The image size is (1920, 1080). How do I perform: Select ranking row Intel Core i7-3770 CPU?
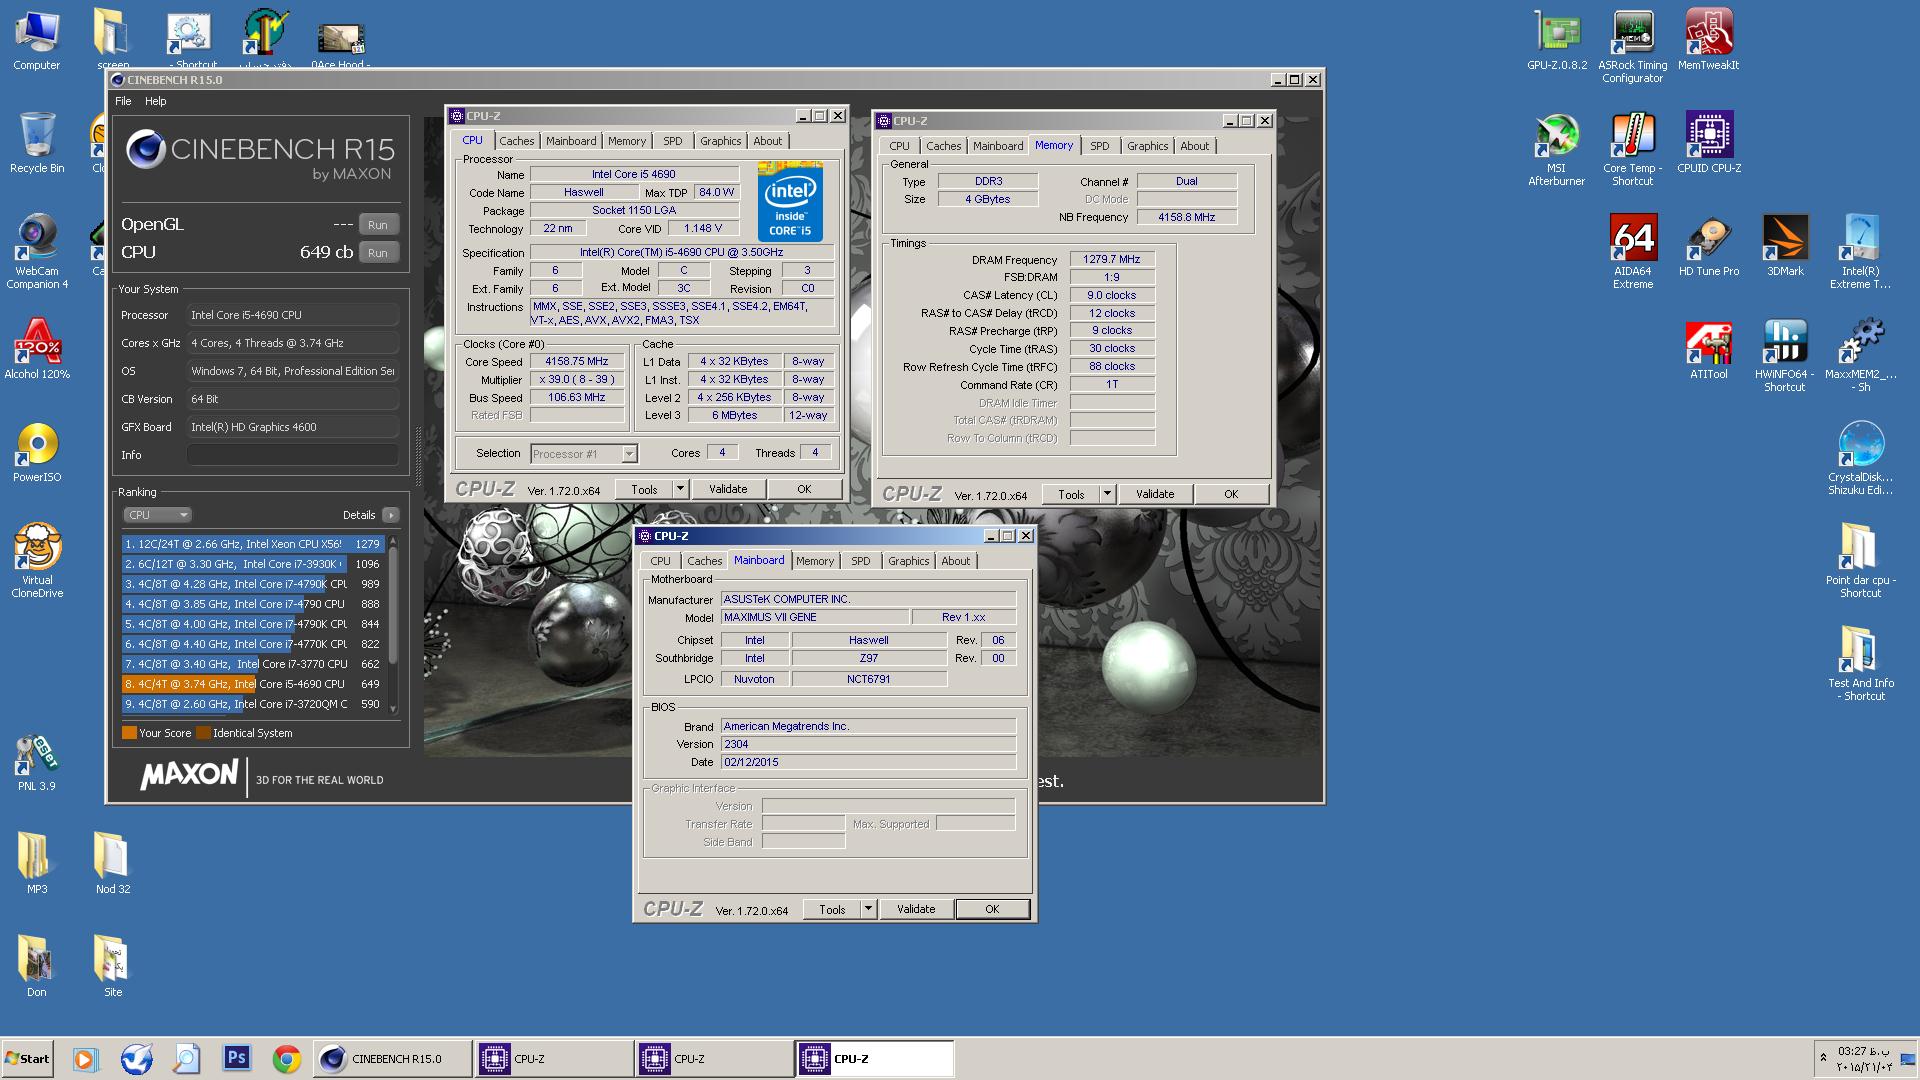click(253, 664)
